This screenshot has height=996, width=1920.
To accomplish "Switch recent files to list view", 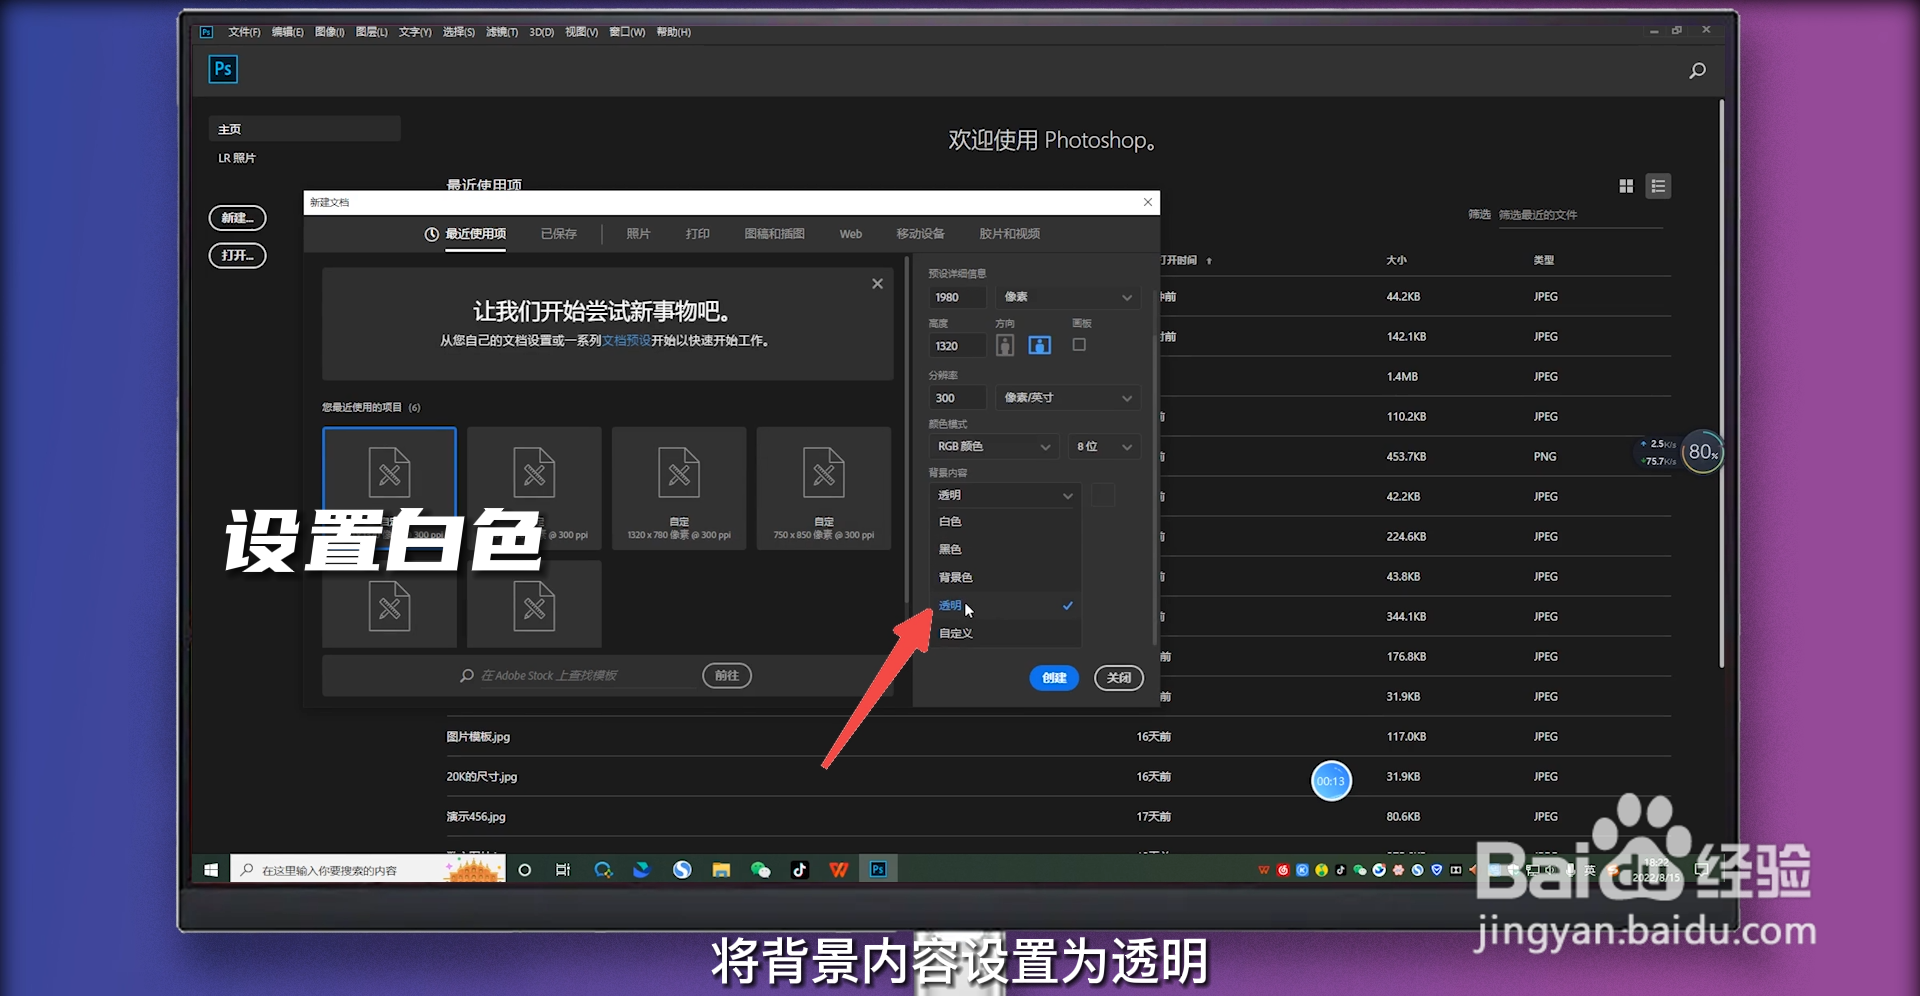I will (1658, 186).
